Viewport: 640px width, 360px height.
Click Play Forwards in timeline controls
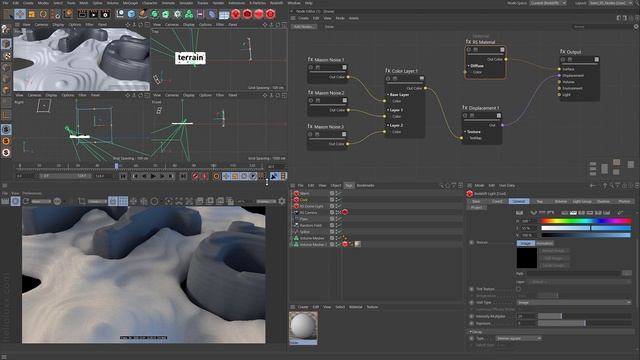[153, 176]
